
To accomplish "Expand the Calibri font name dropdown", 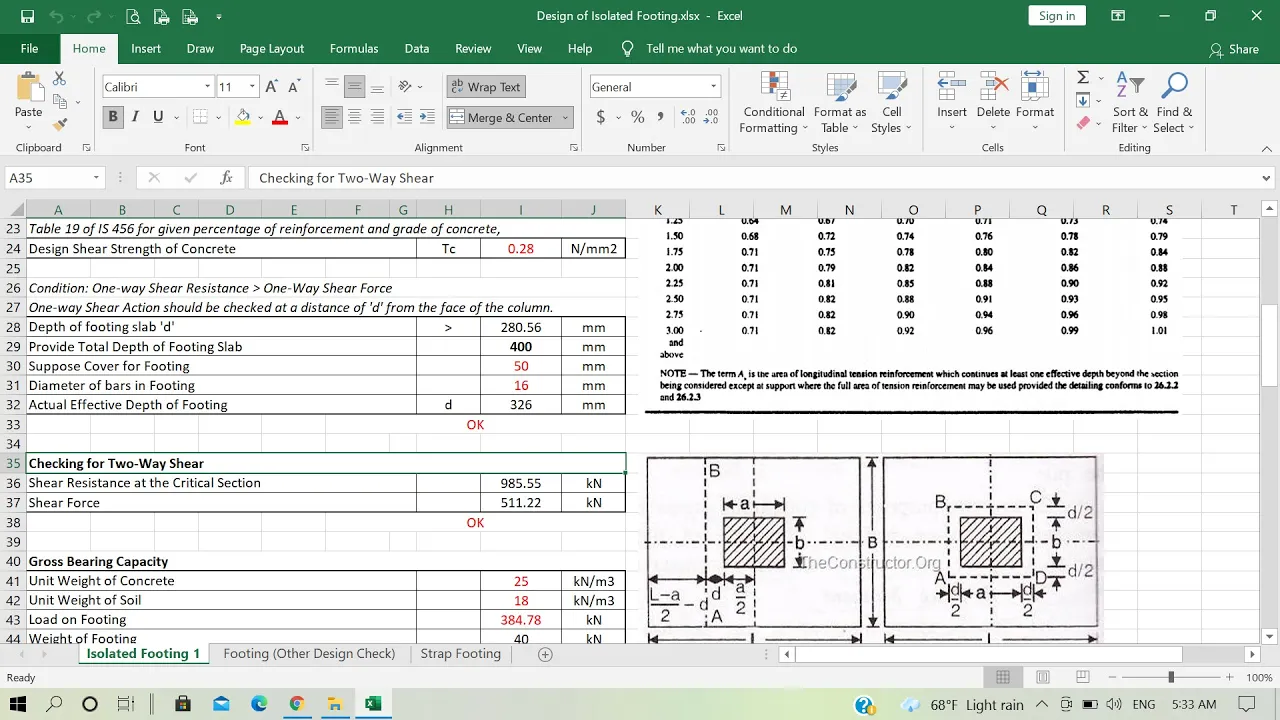I will 207,87.
